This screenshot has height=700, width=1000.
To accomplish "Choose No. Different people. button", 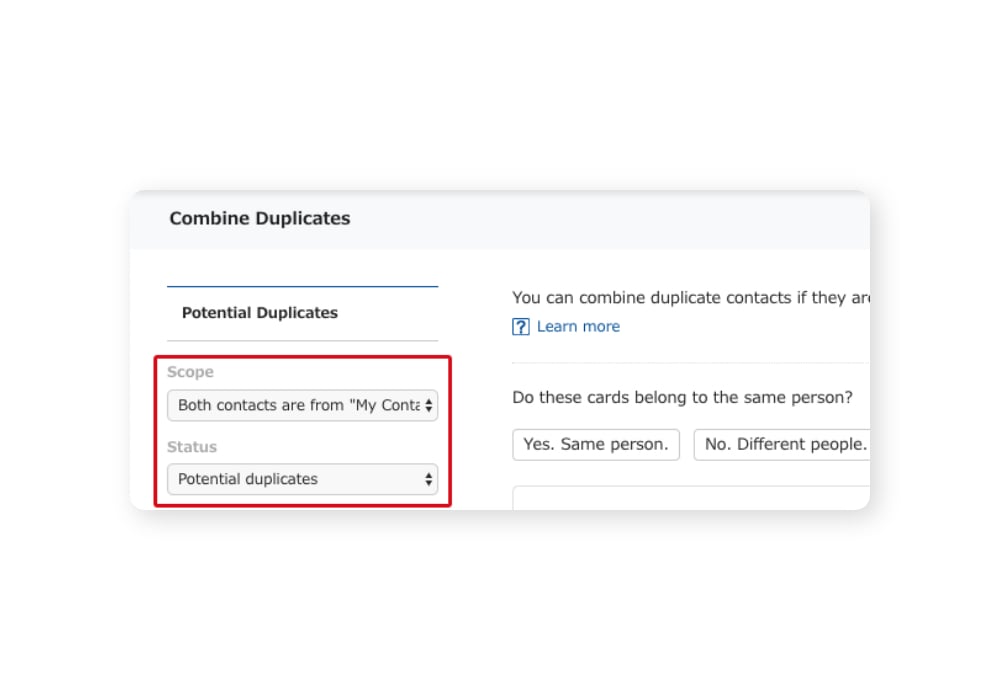I will (x=782, y=444).
